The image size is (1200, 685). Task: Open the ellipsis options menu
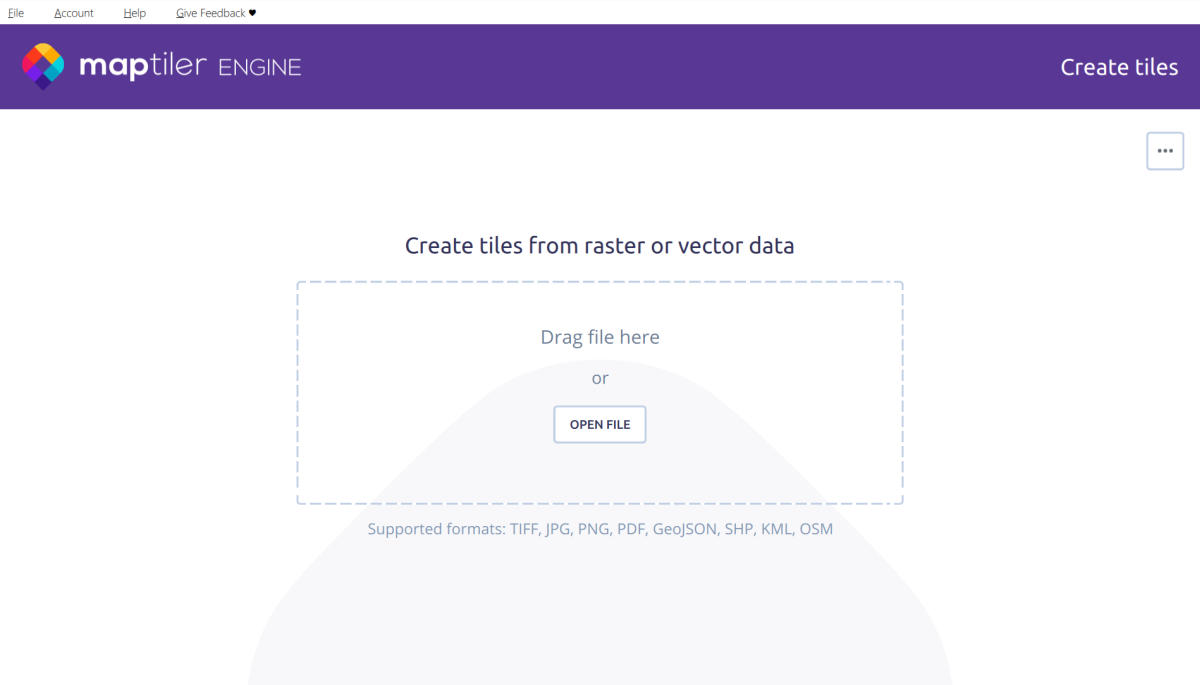coord(1164,150)
